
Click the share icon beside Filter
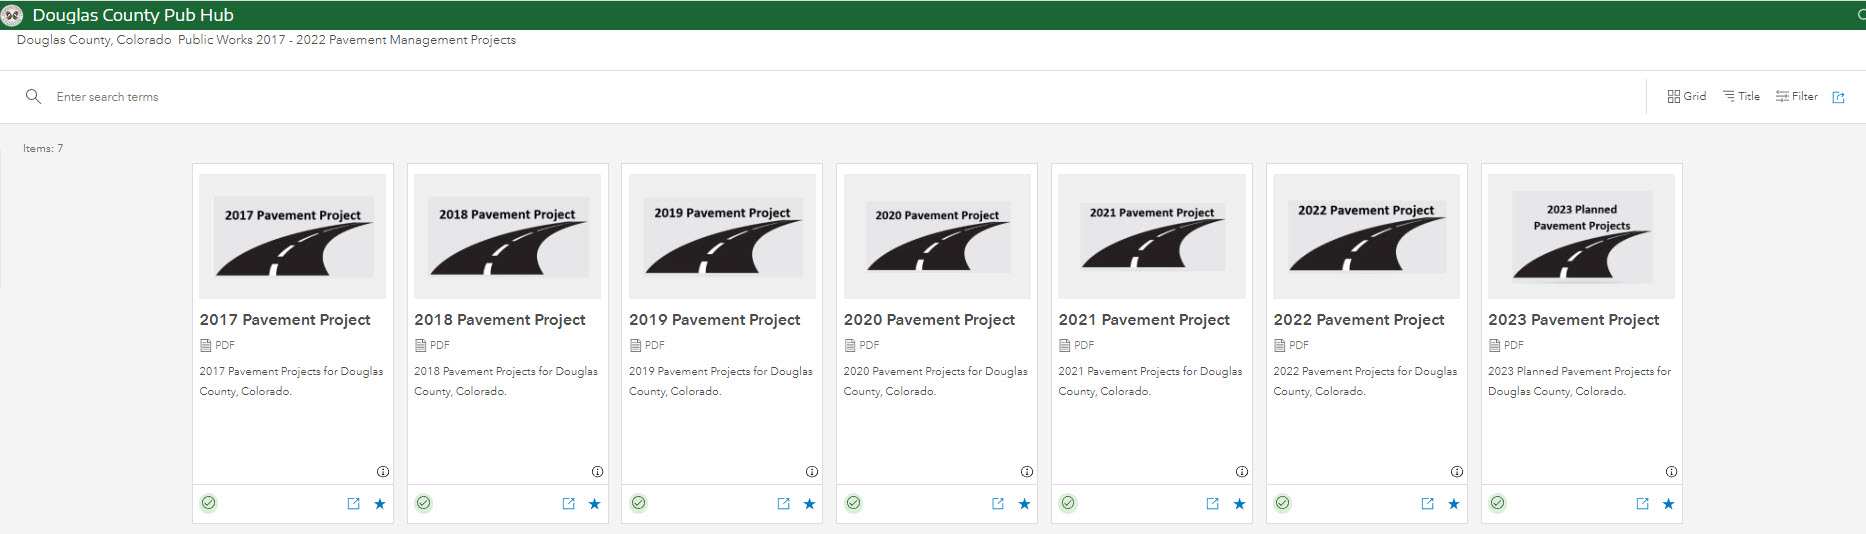click(x=1838, y=97)
